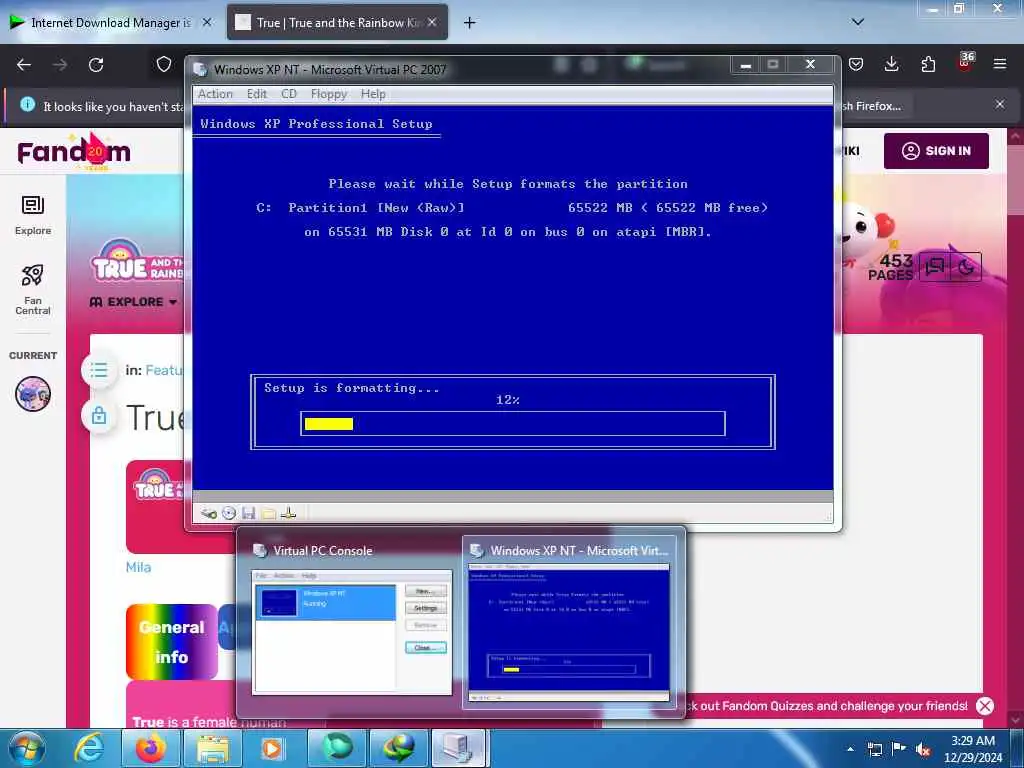Close the Internet Download Manager tab
The image size is (1024, 768).
(x=207, y=22)
